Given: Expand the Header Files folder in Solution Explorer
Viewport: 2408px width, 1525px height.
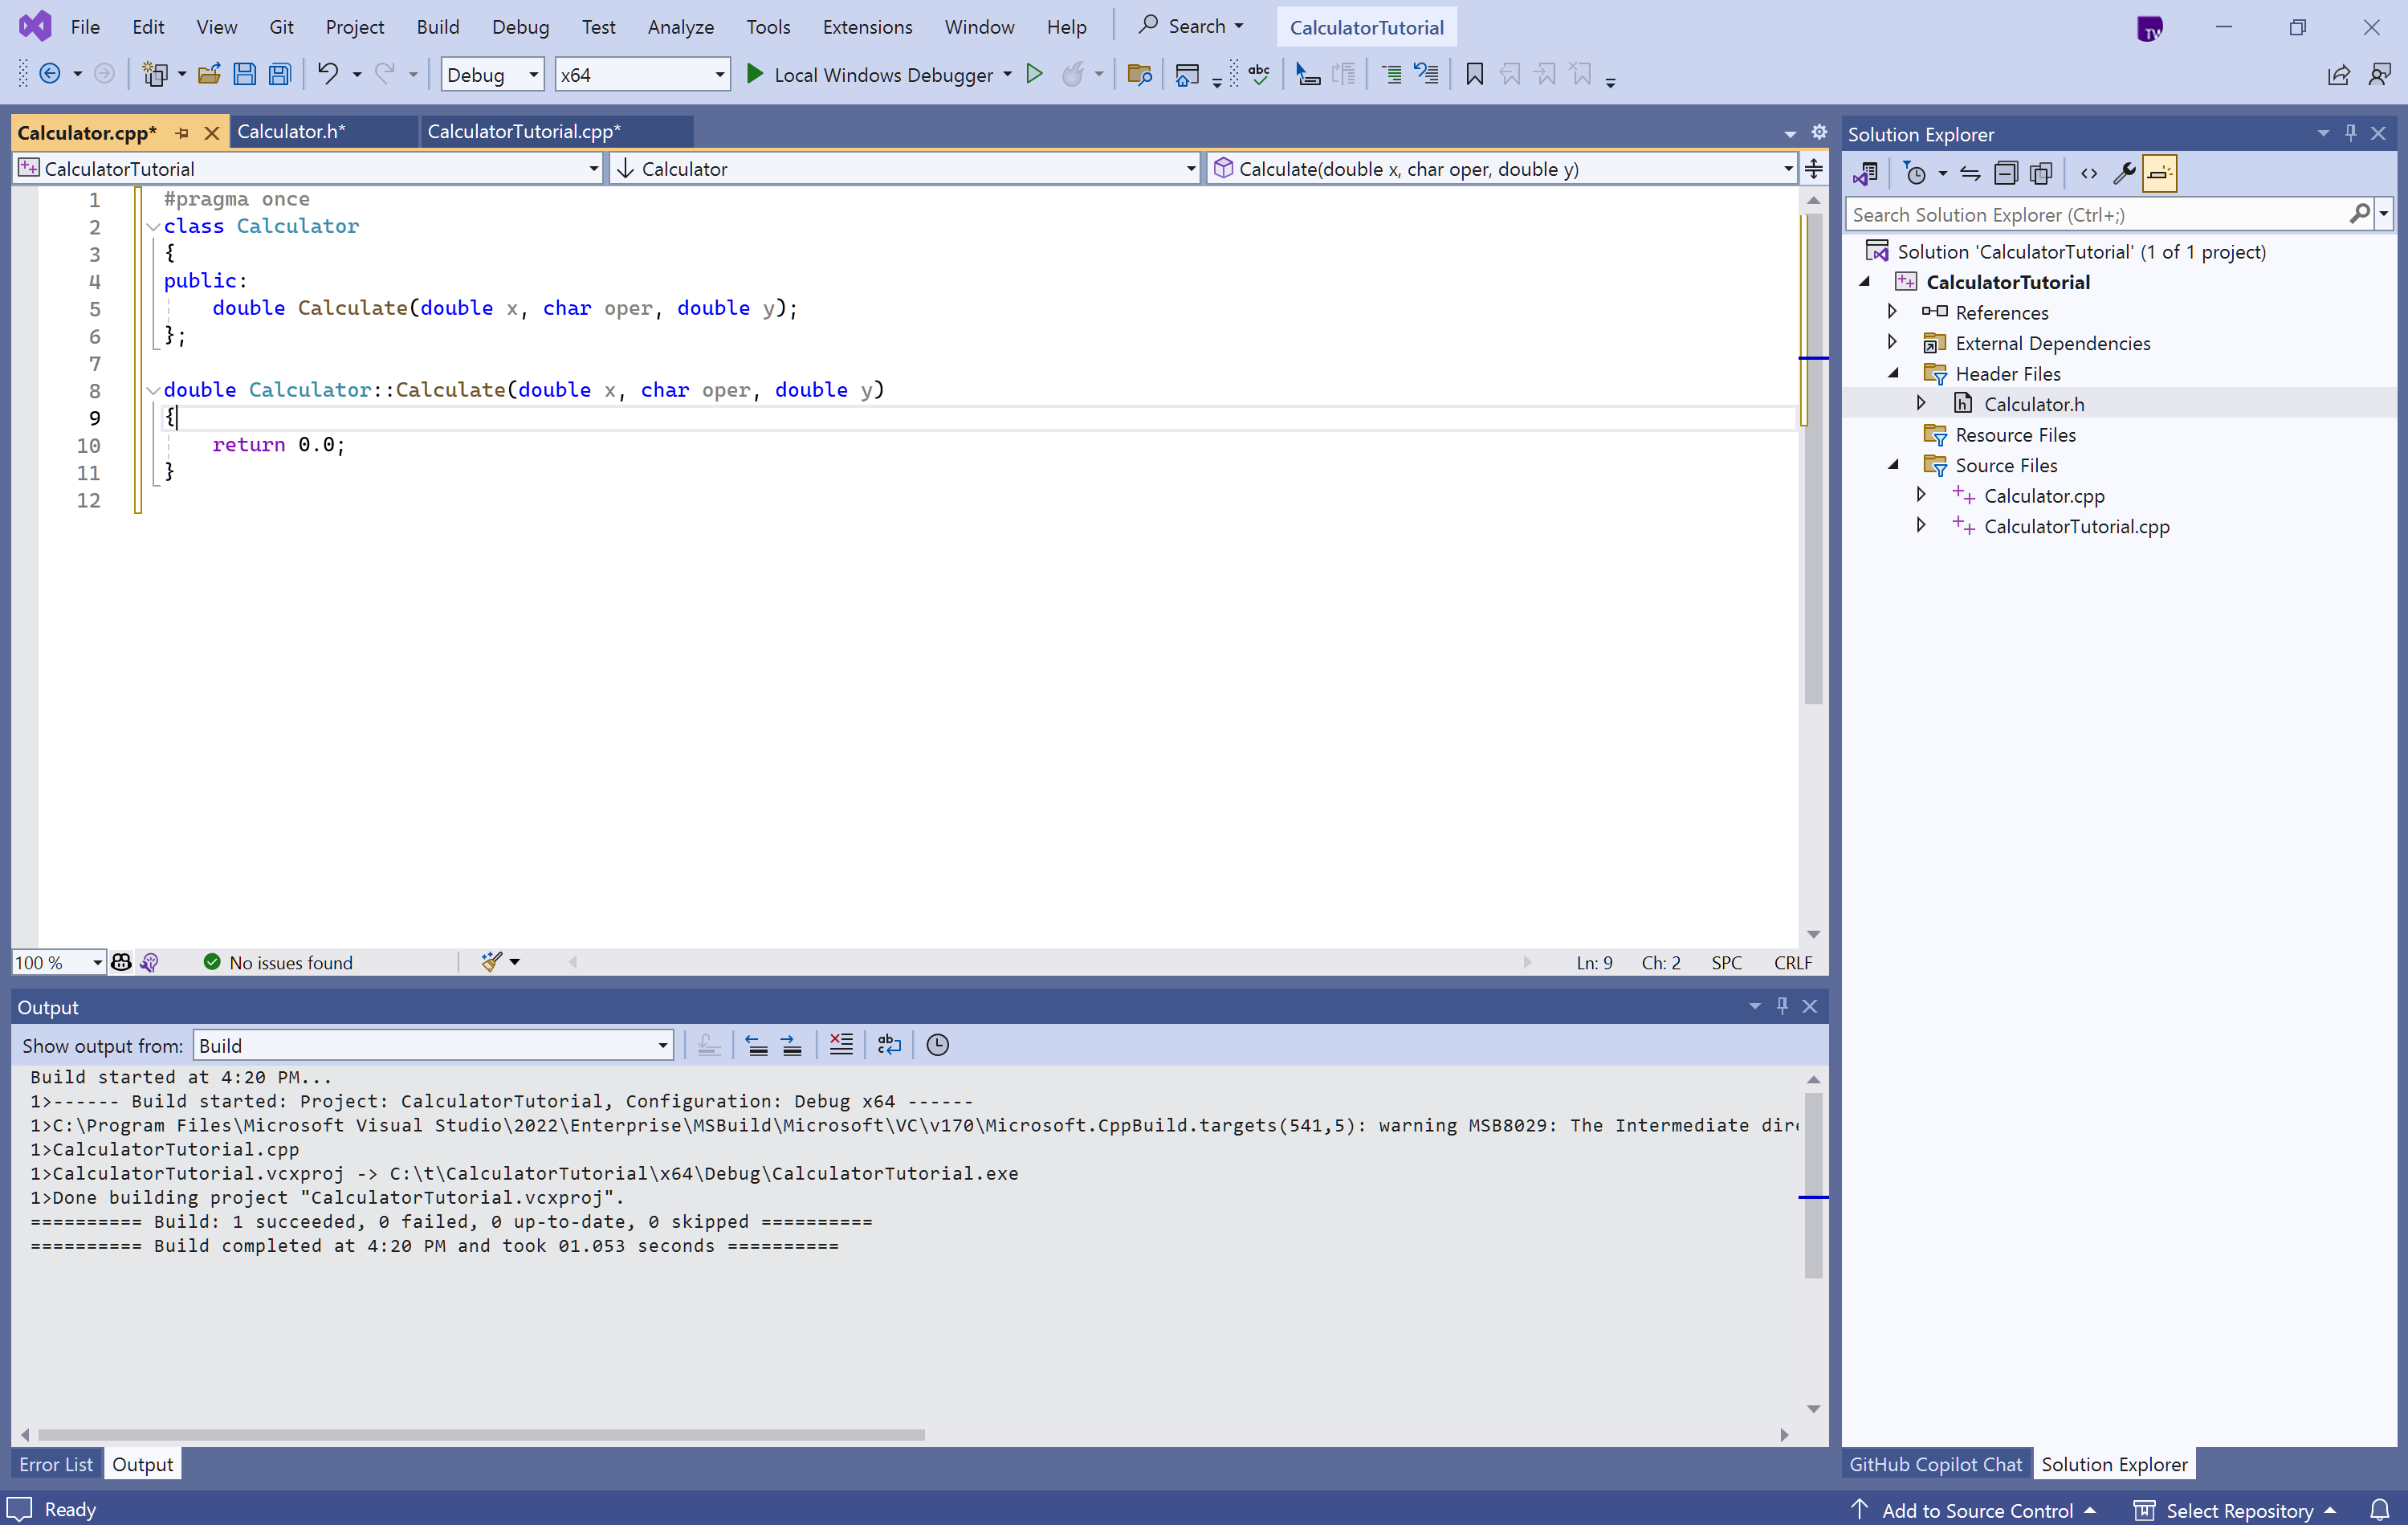Looking at the screenshot, I should tap(1894, 373).
